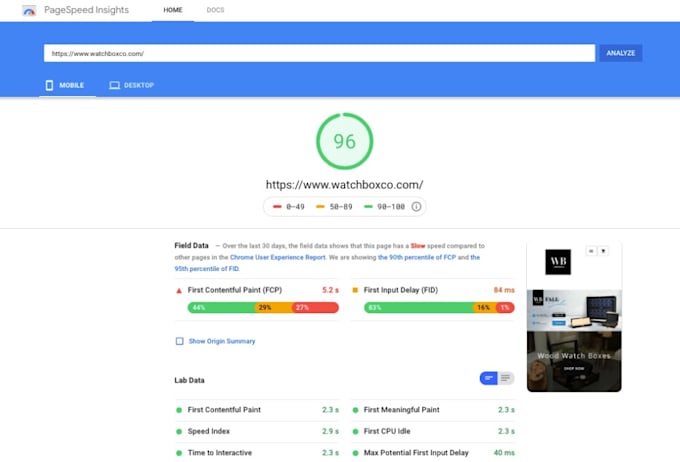Screen dimensions: 680x462
Task: Click the FCP distribution bar
Action: pyautogui.click(x=263, y=308)
